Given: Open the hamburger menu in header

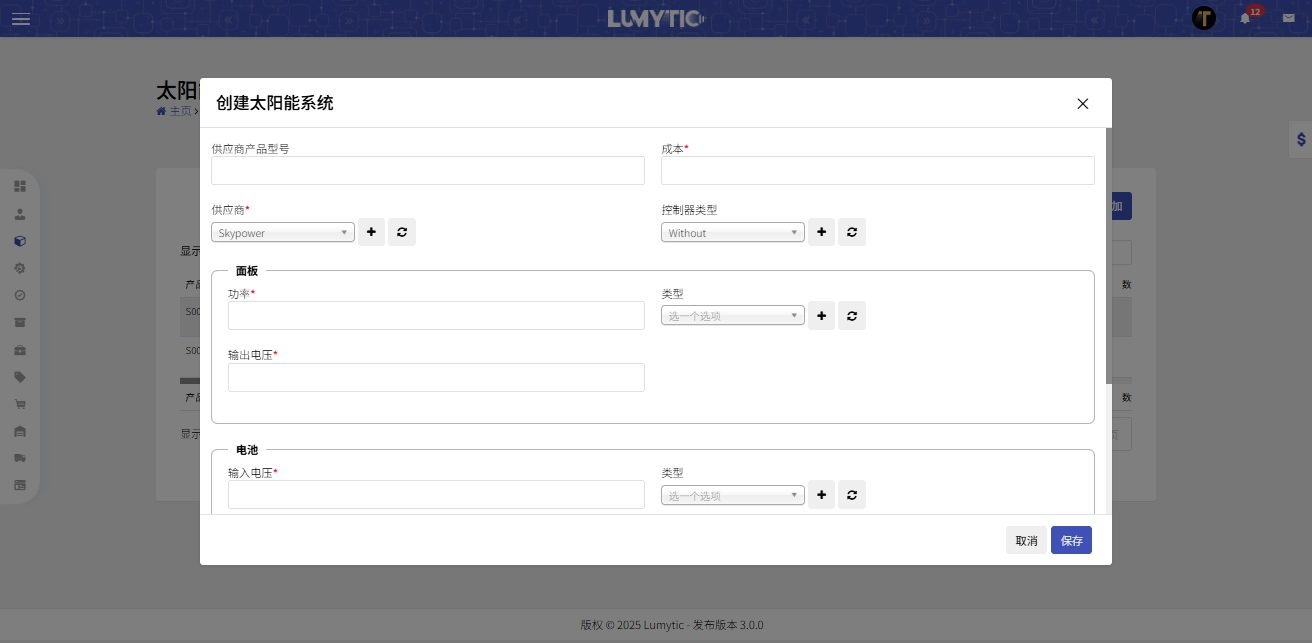Looking at the screenshot, I should click(x=21, y=19).
